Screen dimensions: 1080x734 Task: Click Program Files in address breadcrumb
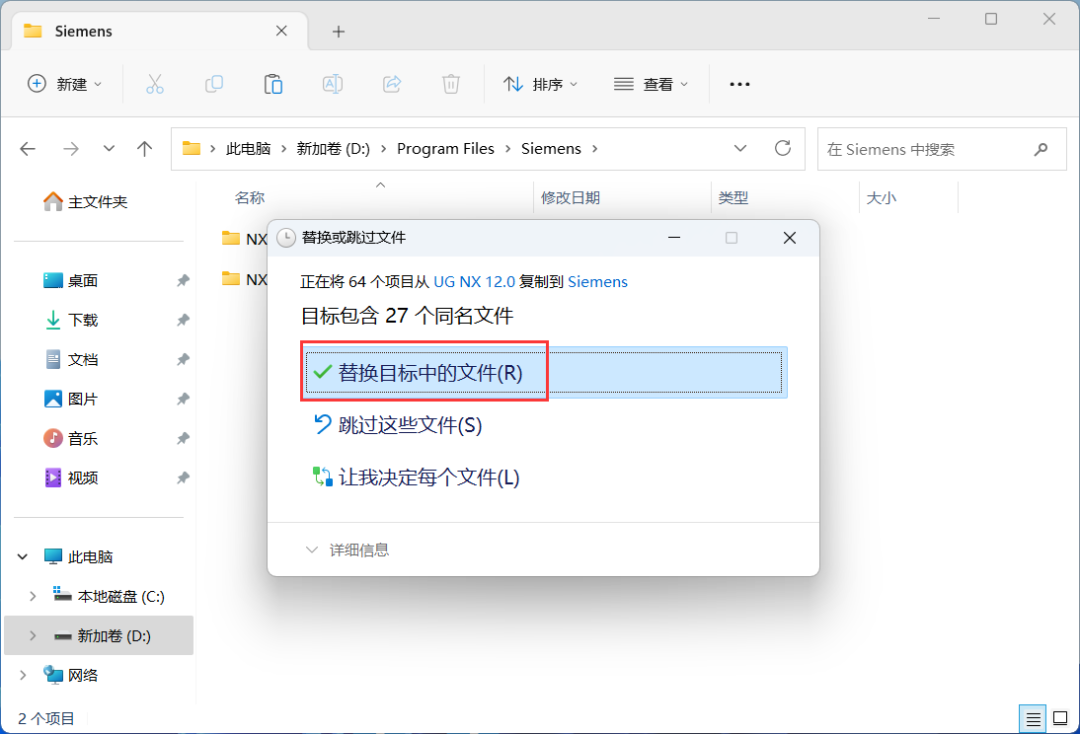coord(446,149)
